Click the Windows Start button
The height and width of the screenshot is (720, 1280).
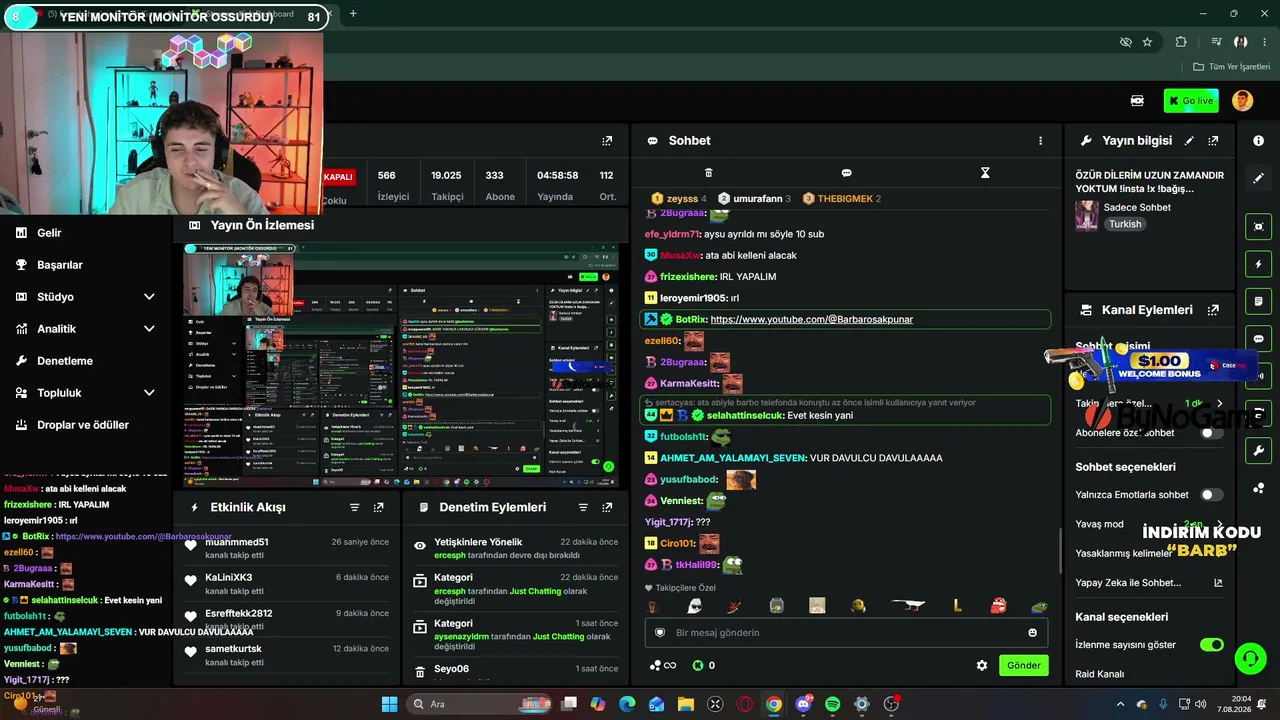click(x=390, y=704)
